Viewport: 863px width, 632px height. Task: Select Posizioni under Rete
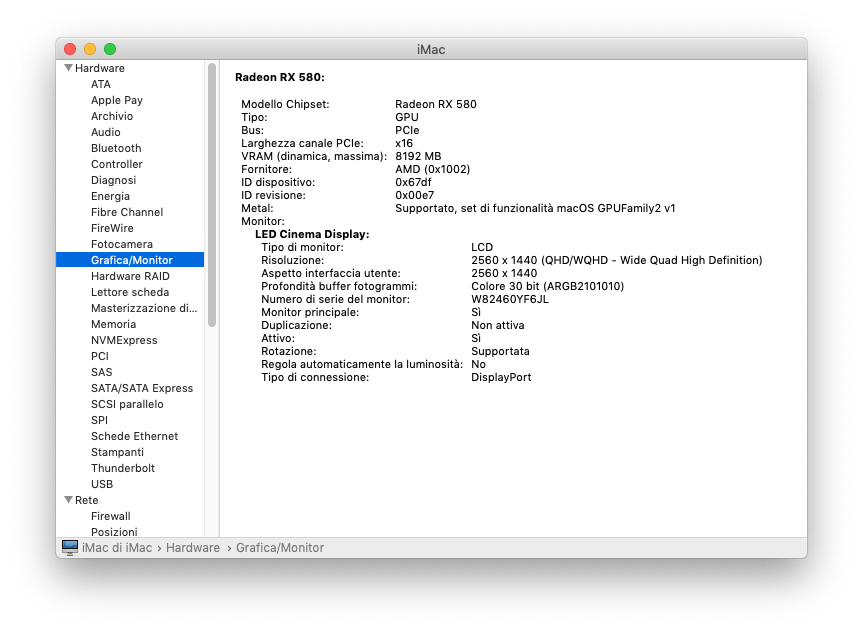(114, 531)
